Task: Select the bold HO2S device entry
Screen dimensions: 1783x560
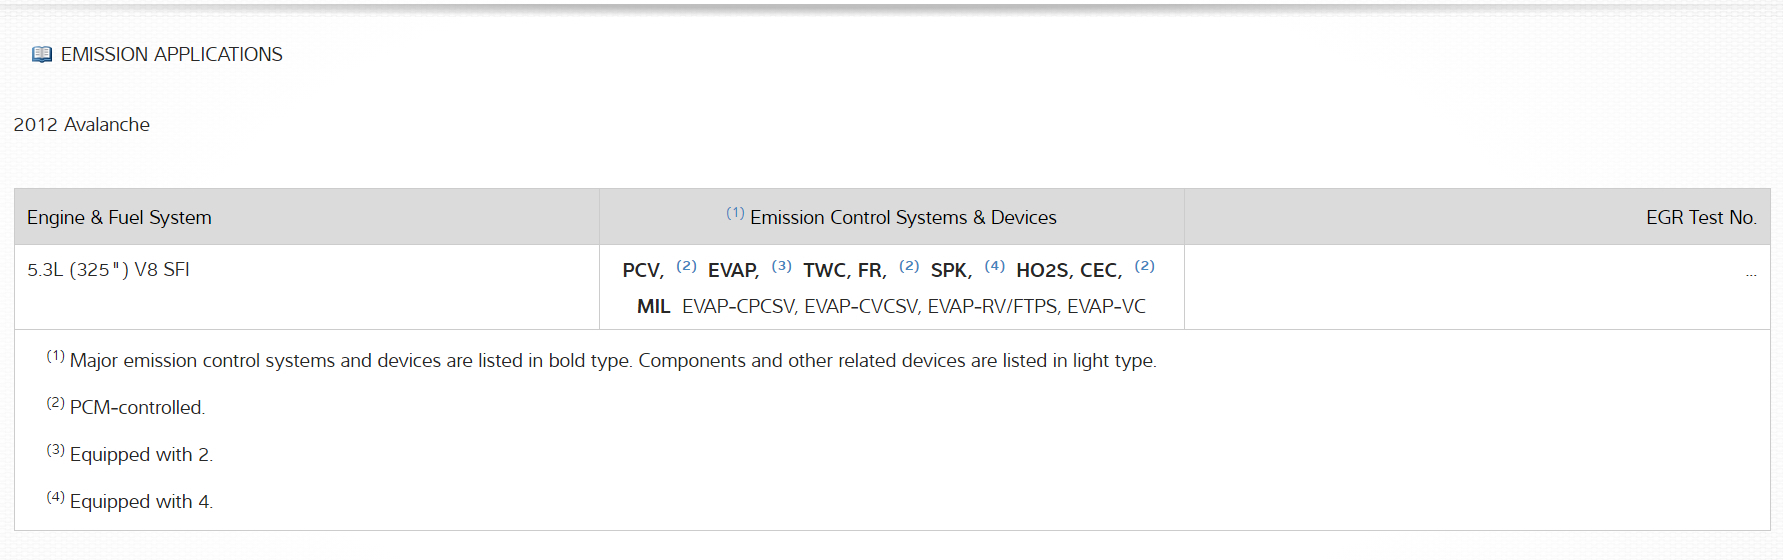Action: click(1042, 270)
